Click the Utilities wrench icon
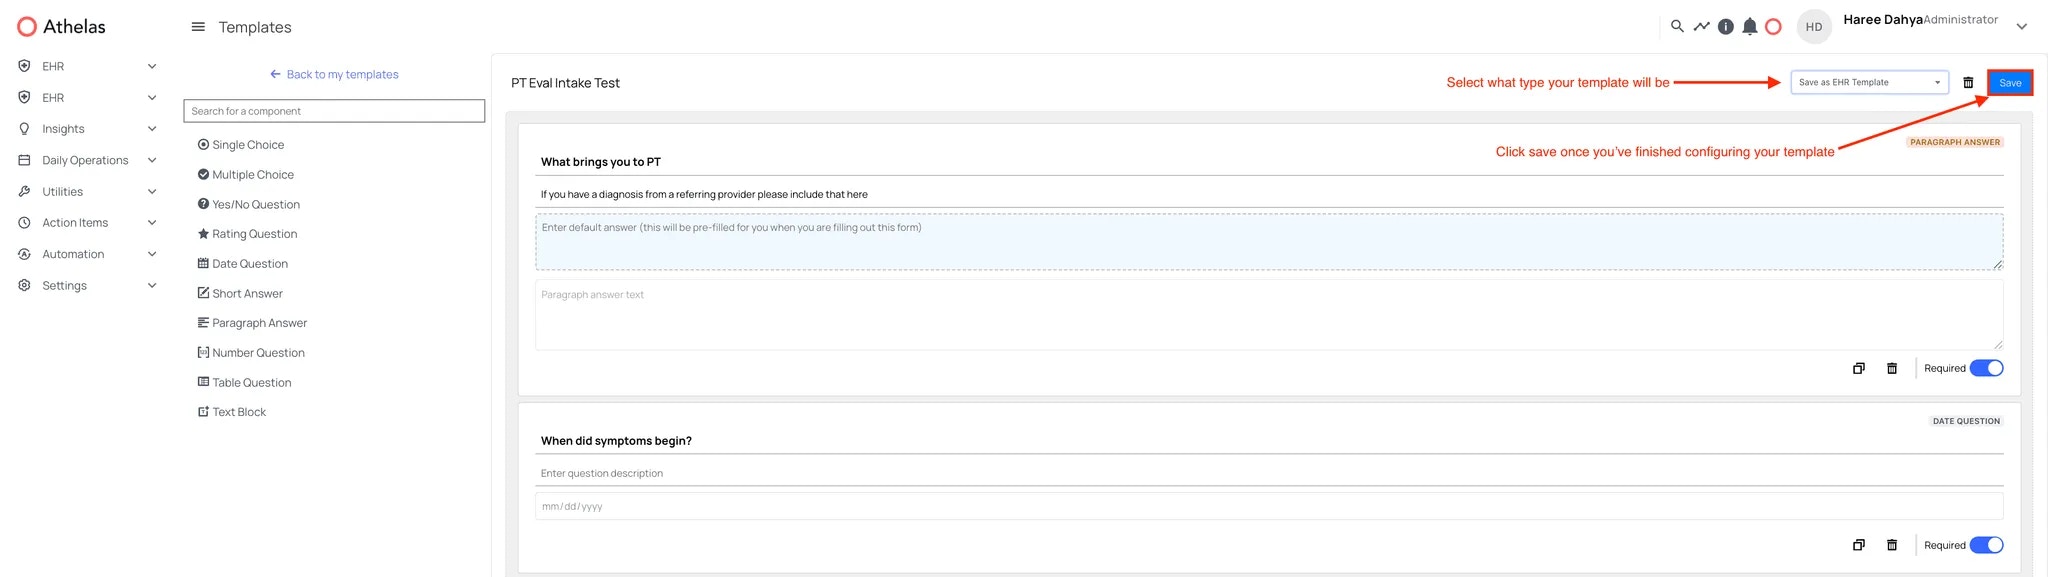2048x577 pixels. (x=25, y=191)
